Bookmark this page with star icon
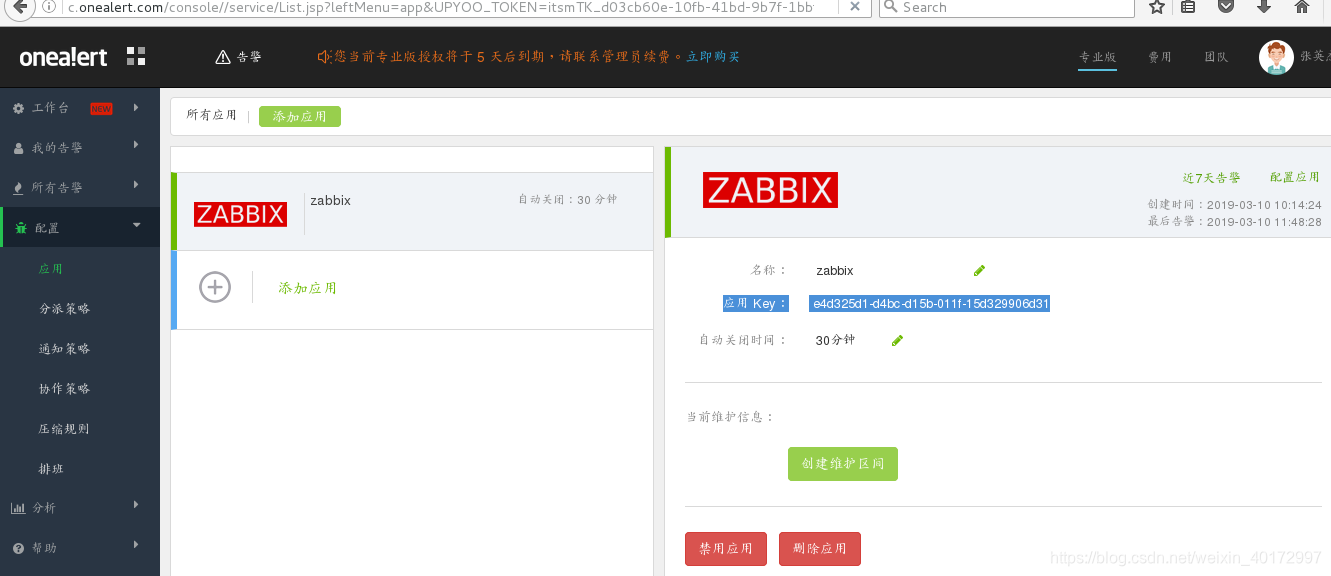Screen dimensions: 1331x576 coord(1157,7)
